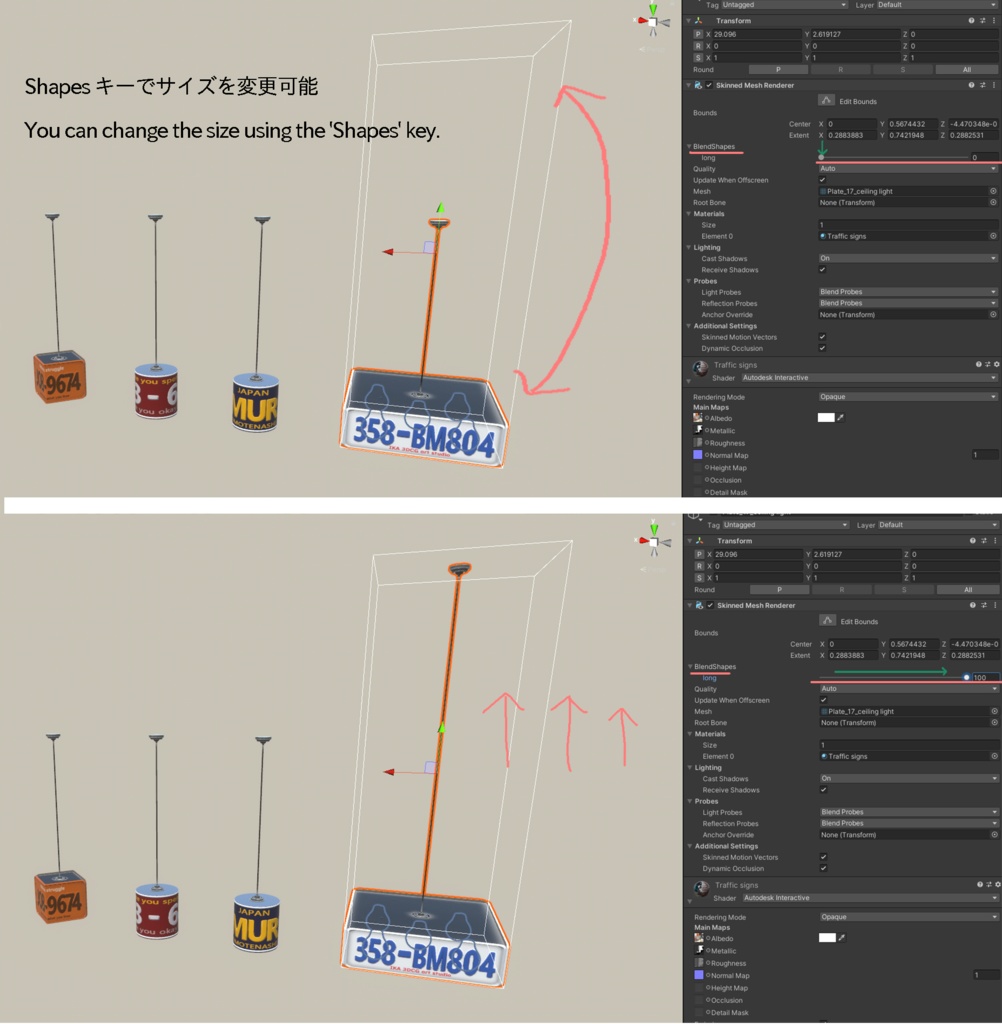This screenshot has height=1024, width=1002.
Task: Click the Albedo eyedropper icon in the lower inspector
Action: 842,937
